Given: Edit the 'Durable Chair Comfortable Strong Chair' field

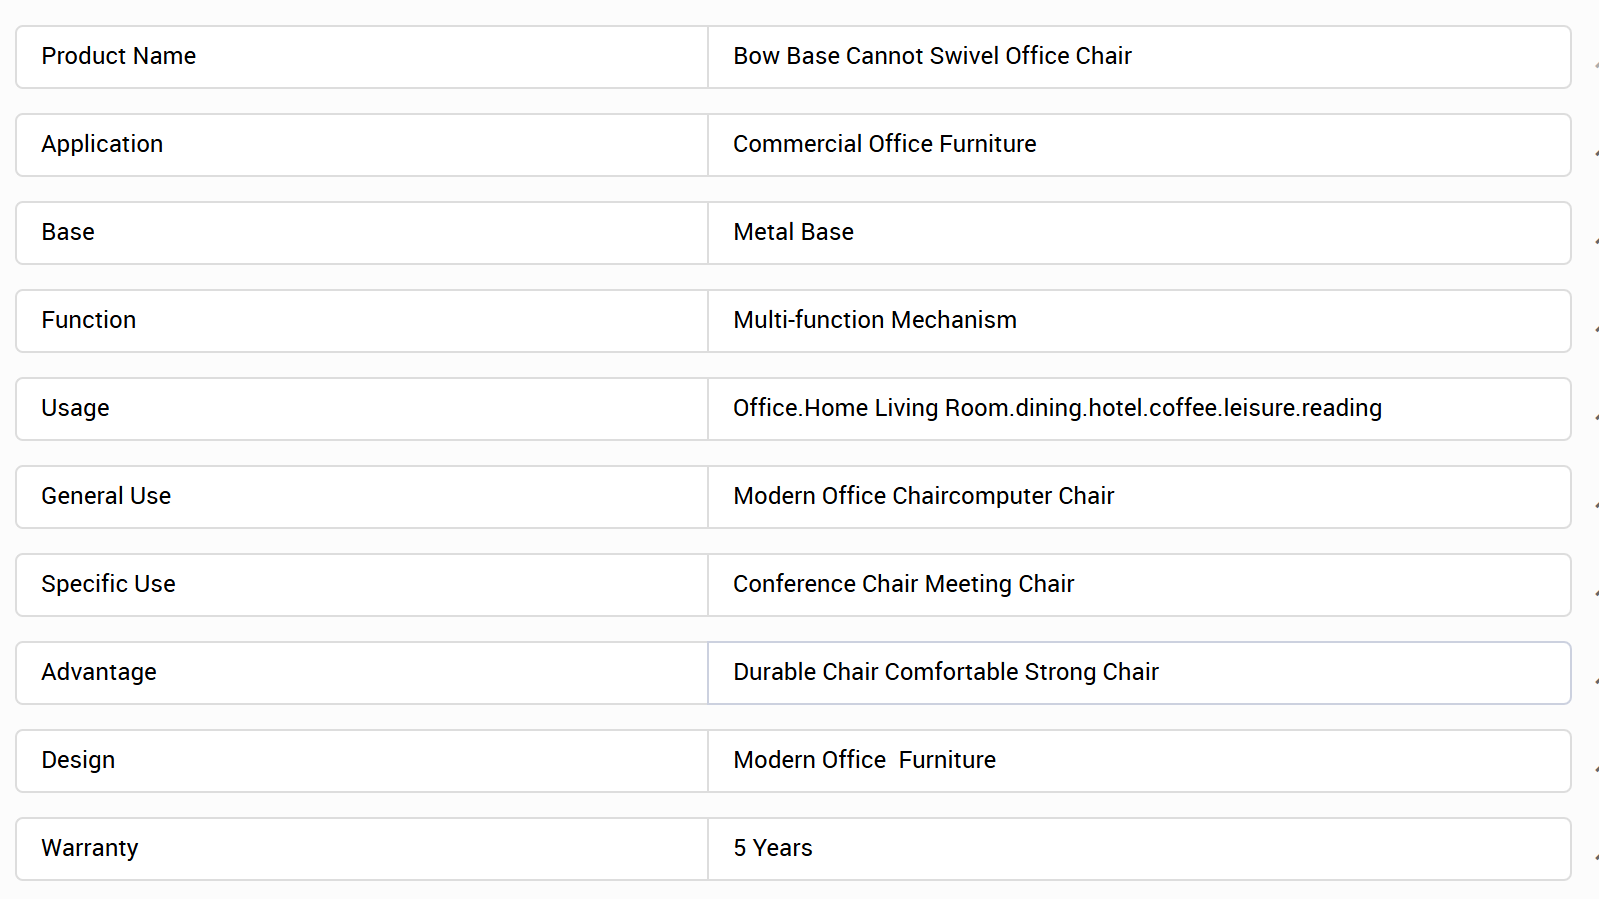Looking at the screenshot, I should pyautogui.click(x=1139, y=673).
